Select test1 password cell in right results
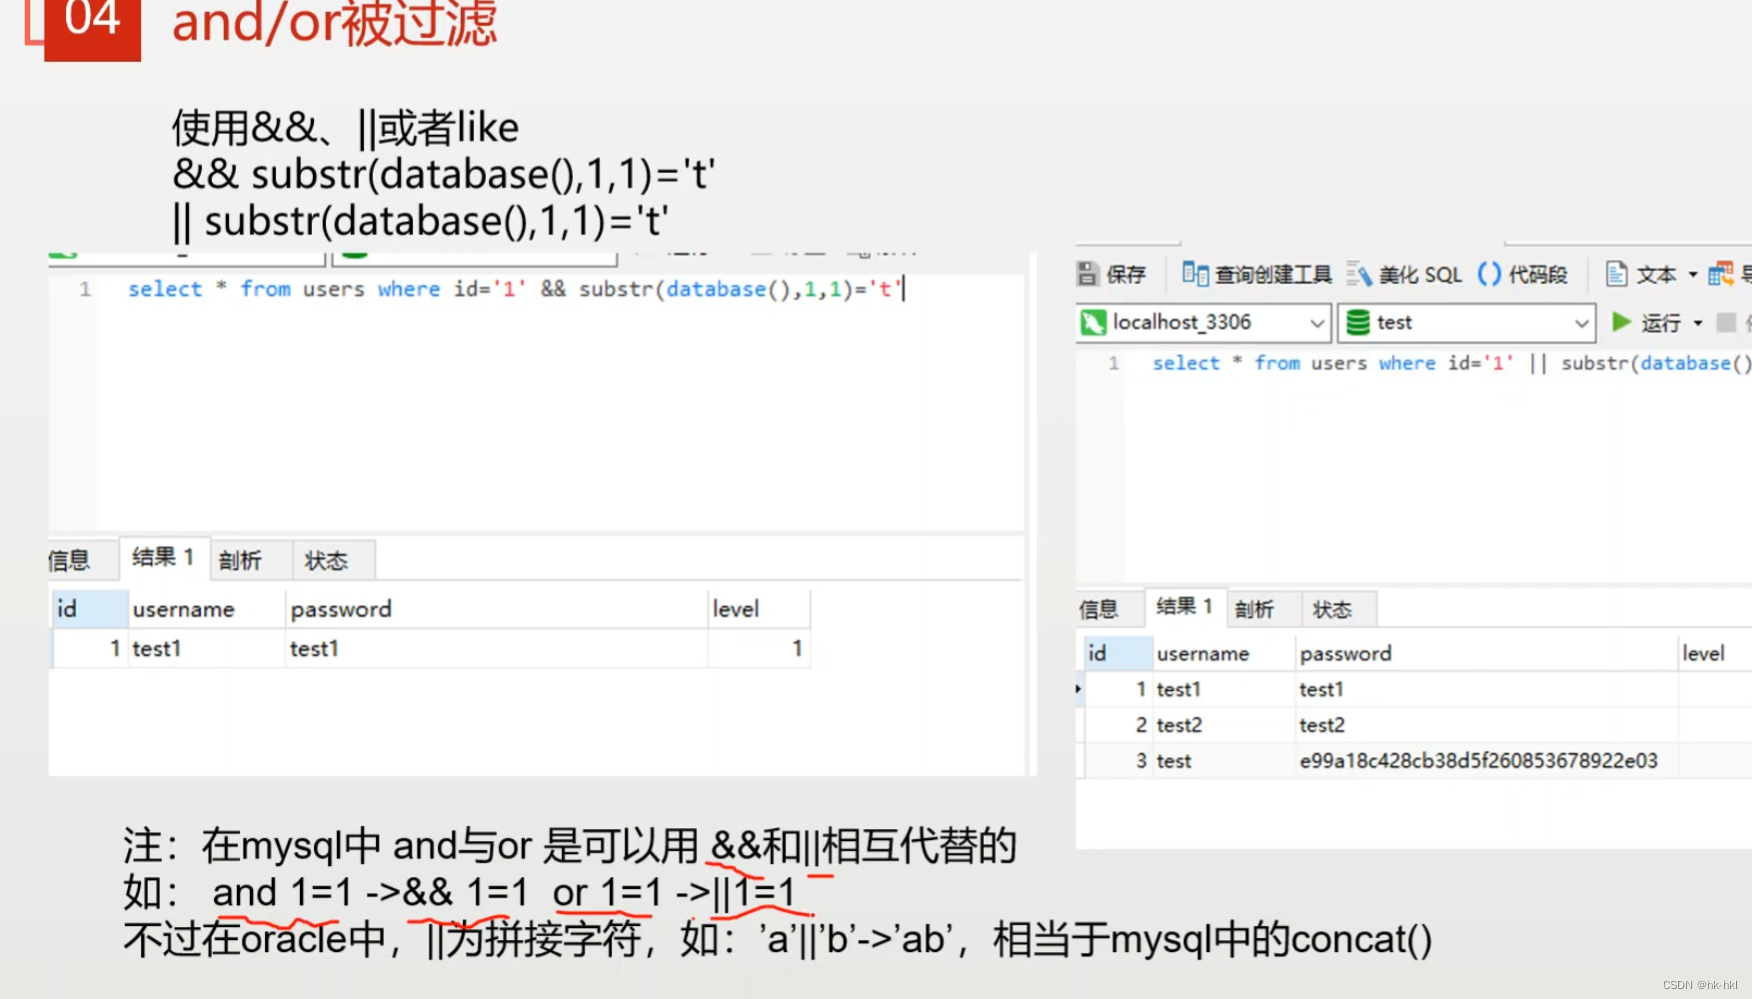The image size is (1752, 999). tap(1486, 689)
